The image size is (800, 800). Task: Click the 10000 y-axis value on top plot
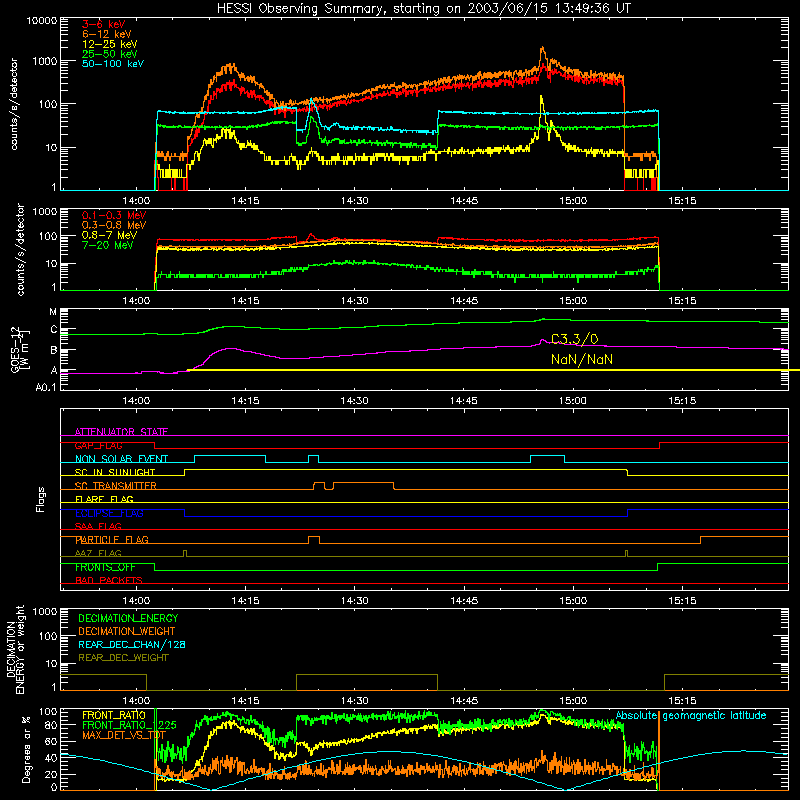click(x=42, y=21)
